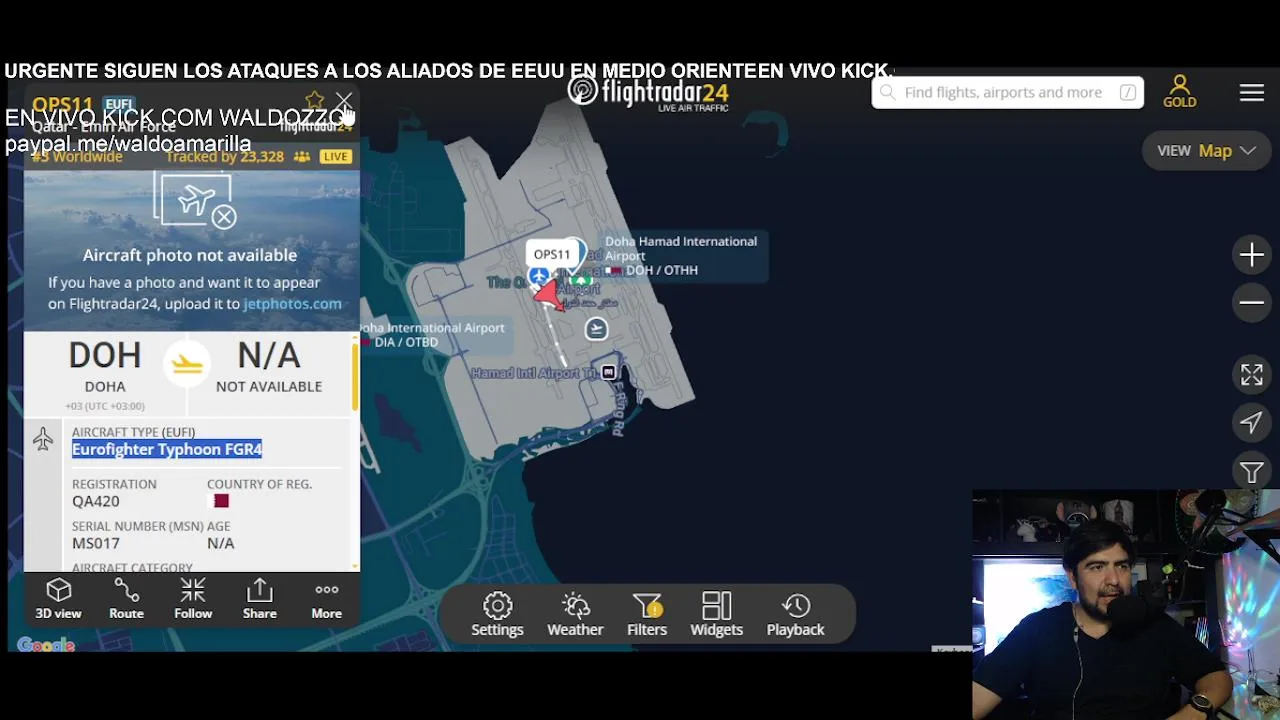This screenshot has width=1280, height=720.
Task: Enter fullscreen map mode
Action: pos(1251,375)
